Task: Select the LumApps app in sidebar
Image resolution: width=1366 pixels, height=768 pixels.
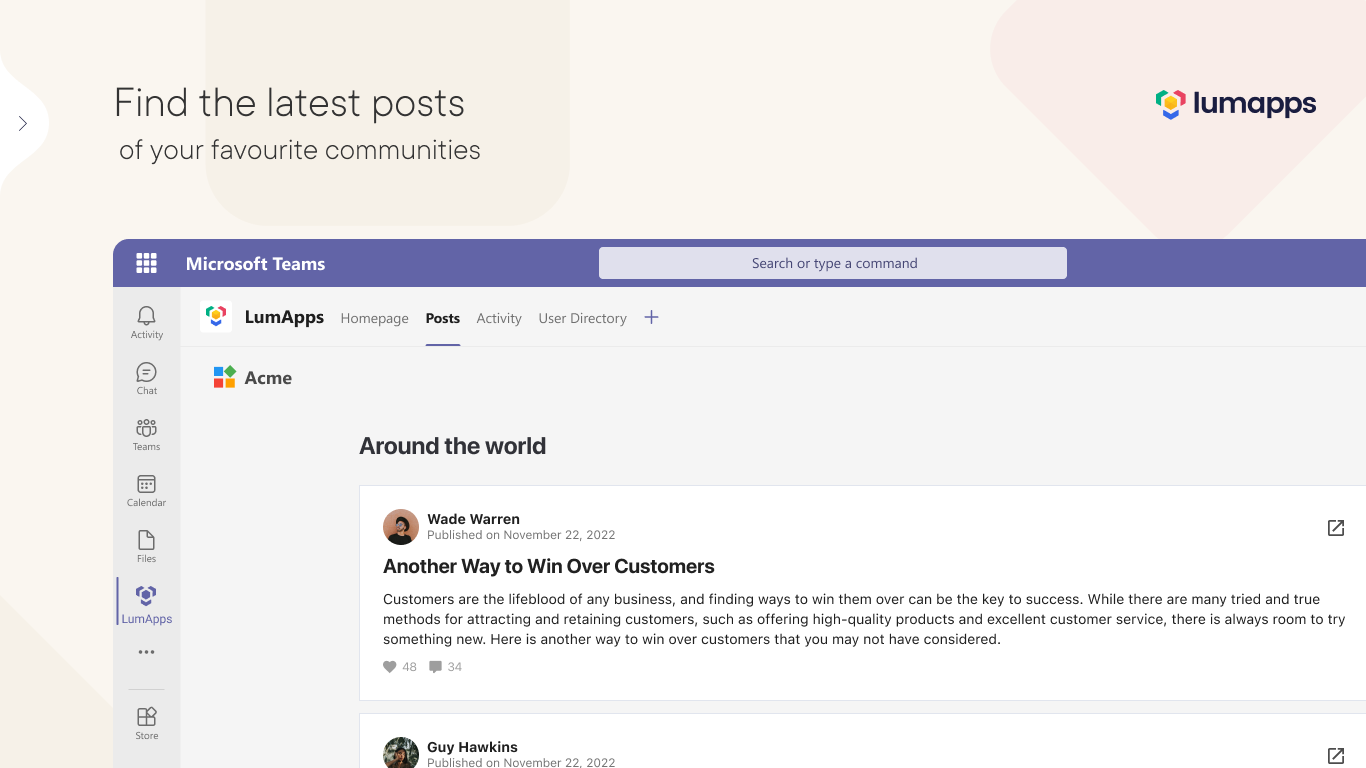Action: point(146,603)
